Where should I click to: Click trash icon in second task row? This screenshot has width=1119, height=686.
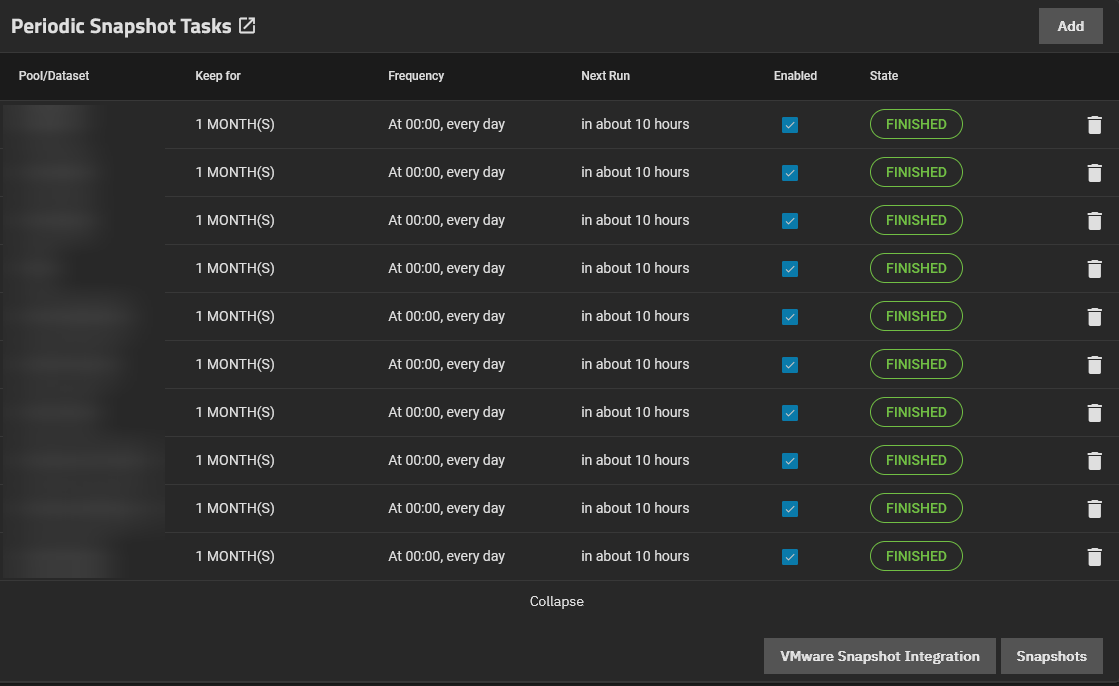point(1094,173)
